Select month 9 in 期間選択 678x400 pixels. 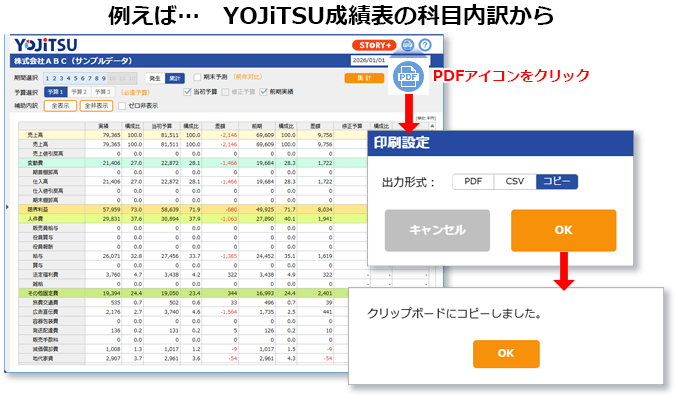pyautogui.click(x=103, y=78)
